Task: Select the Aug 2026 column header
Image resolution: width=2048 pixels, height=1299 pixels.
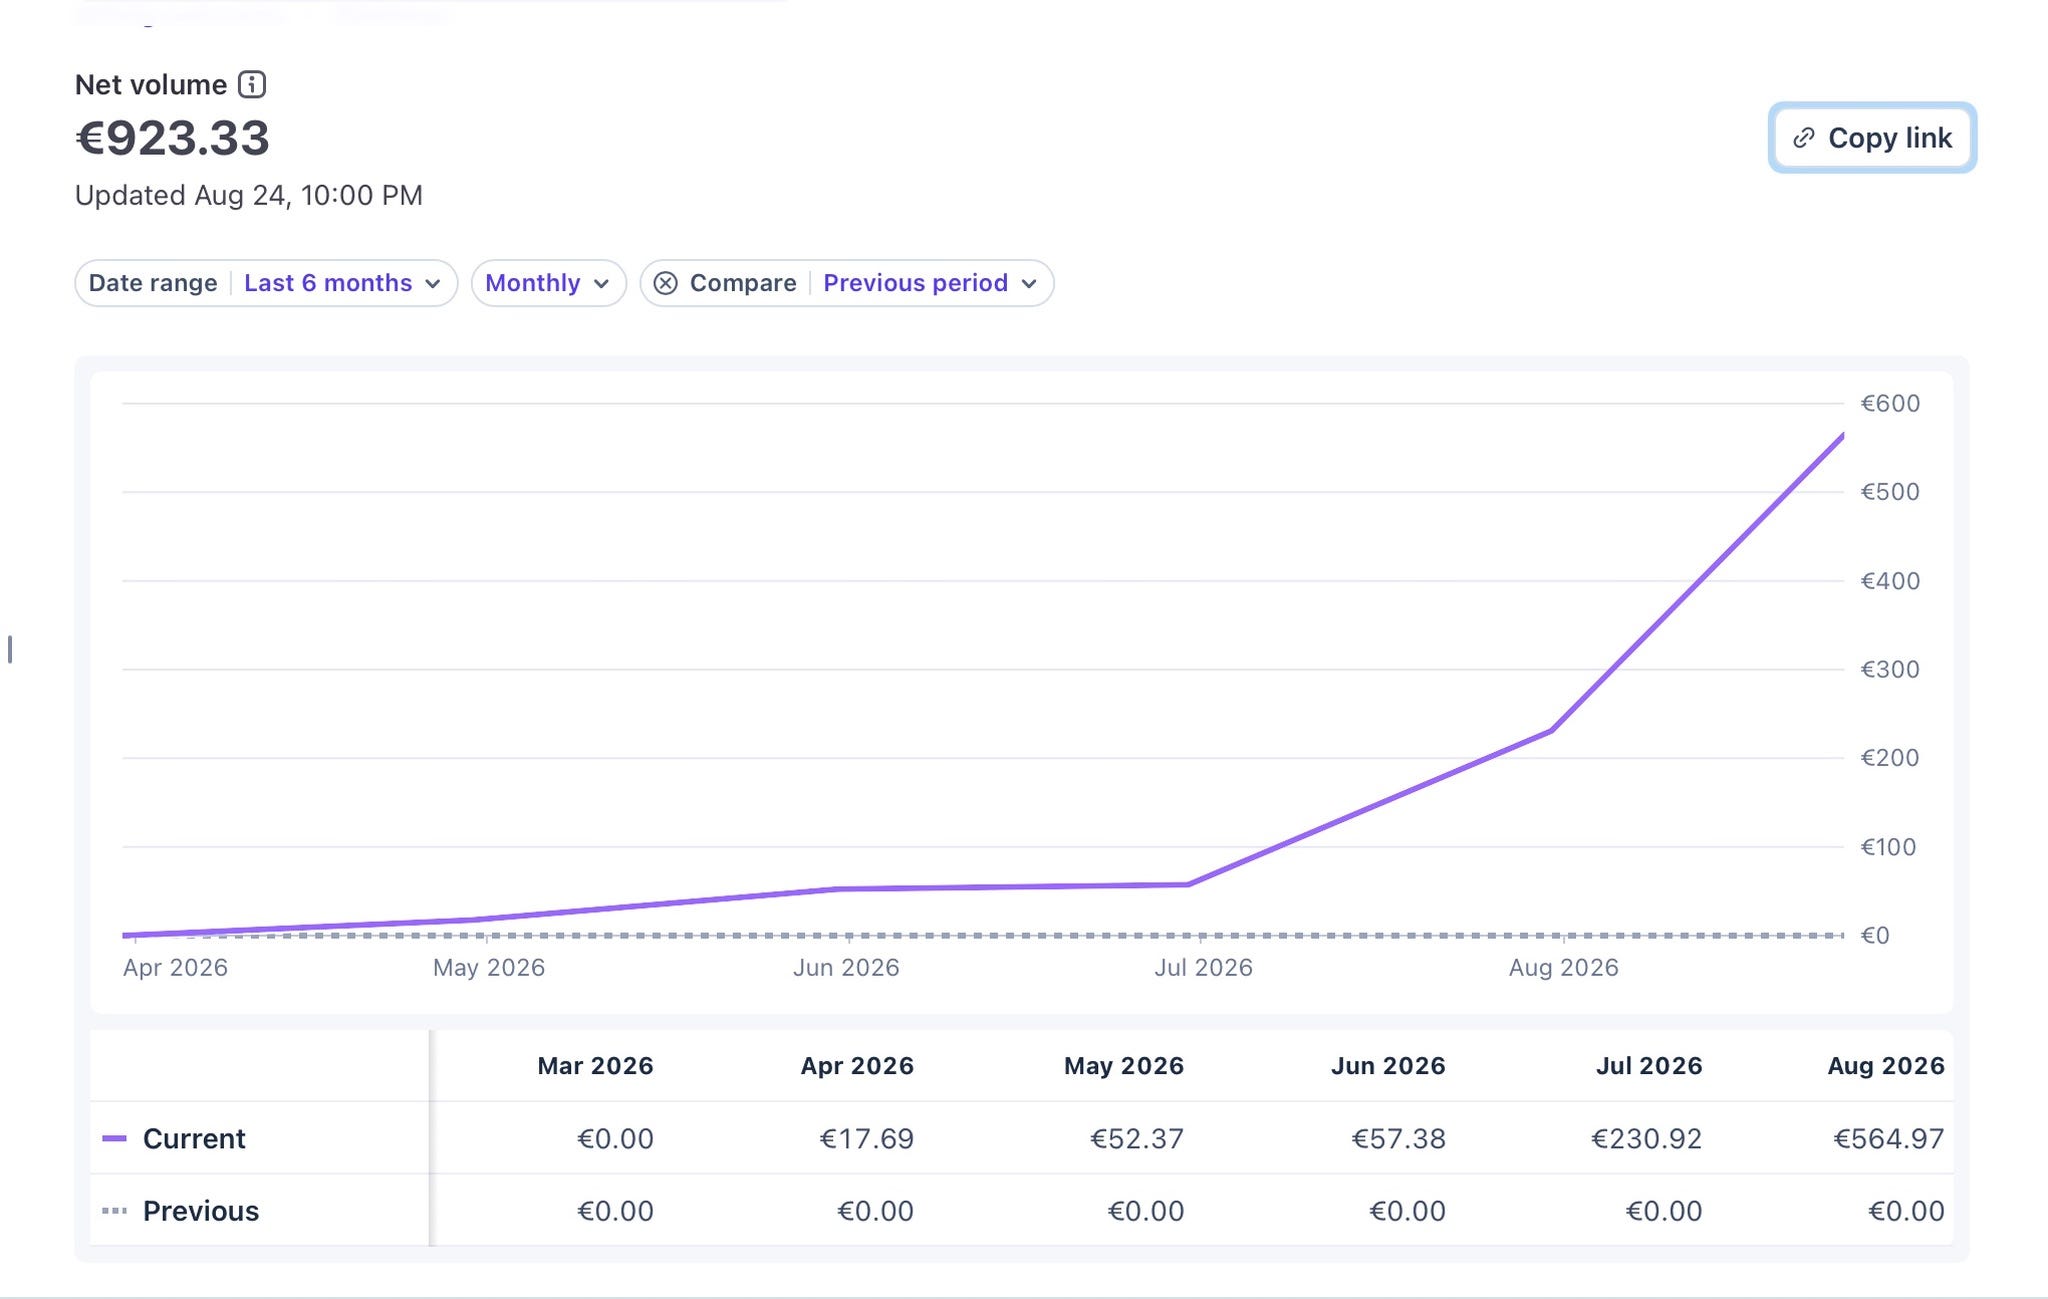Action: (1886, 1066)
